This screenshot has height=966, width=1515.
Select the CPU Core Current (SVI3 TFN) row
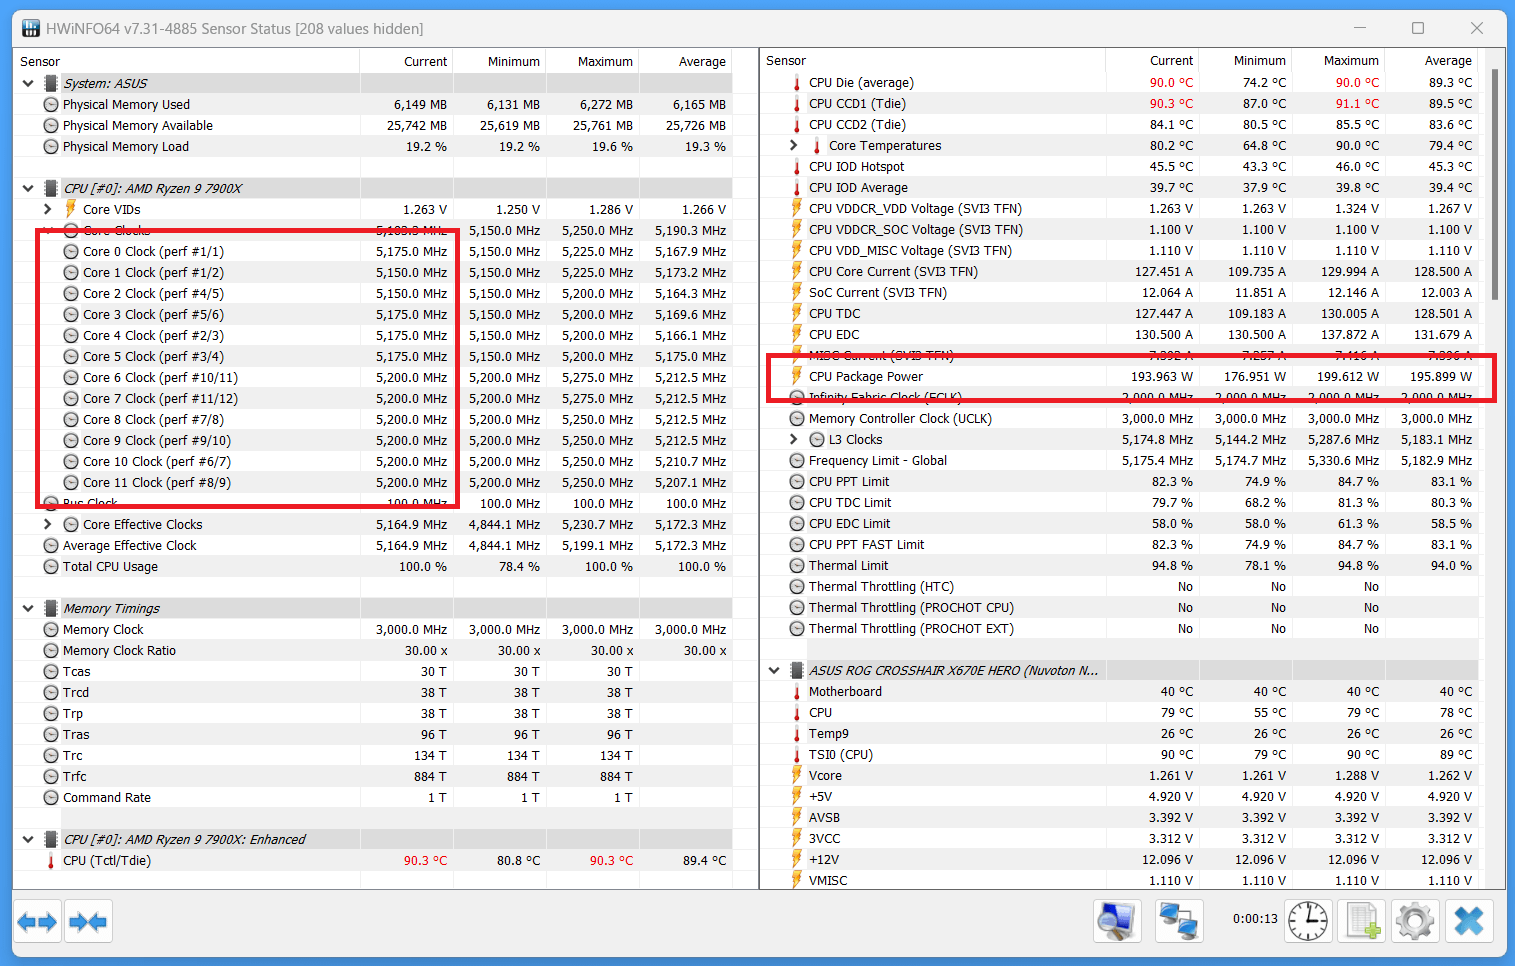pyautogui.click(x=1119, y=272)
